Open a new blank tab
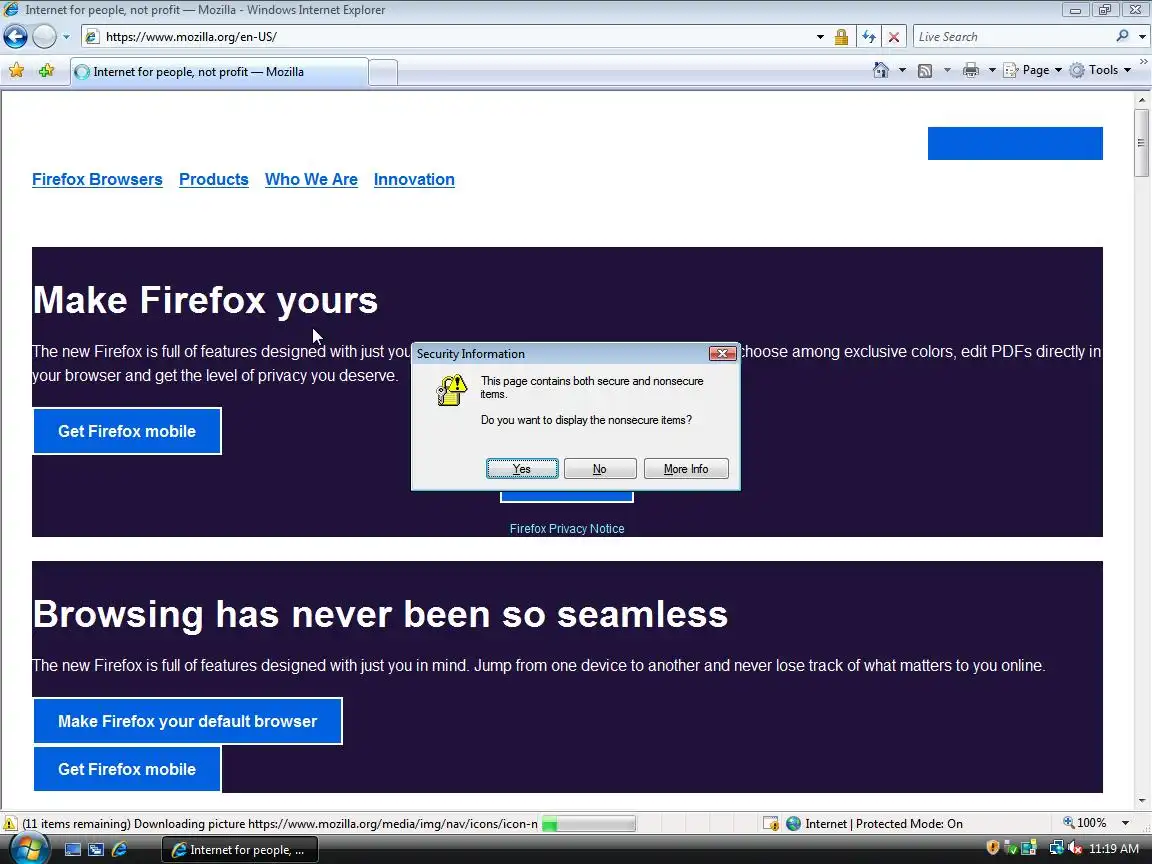The height and width of the screenshot is (864, 1152). pos(383,73)
